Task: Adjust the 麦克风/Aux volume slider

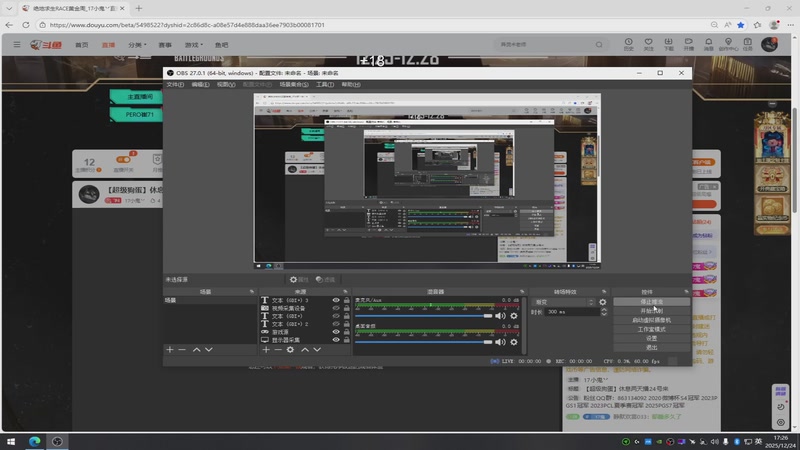Action: point(424,316)
